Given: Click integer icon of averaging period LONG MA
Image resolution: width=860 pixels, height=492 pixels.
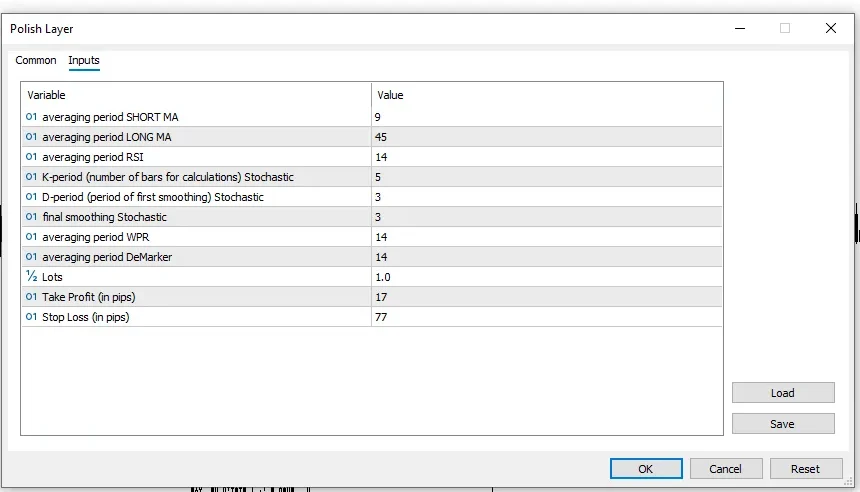Looking at the screenshot, I should point(31,137).
